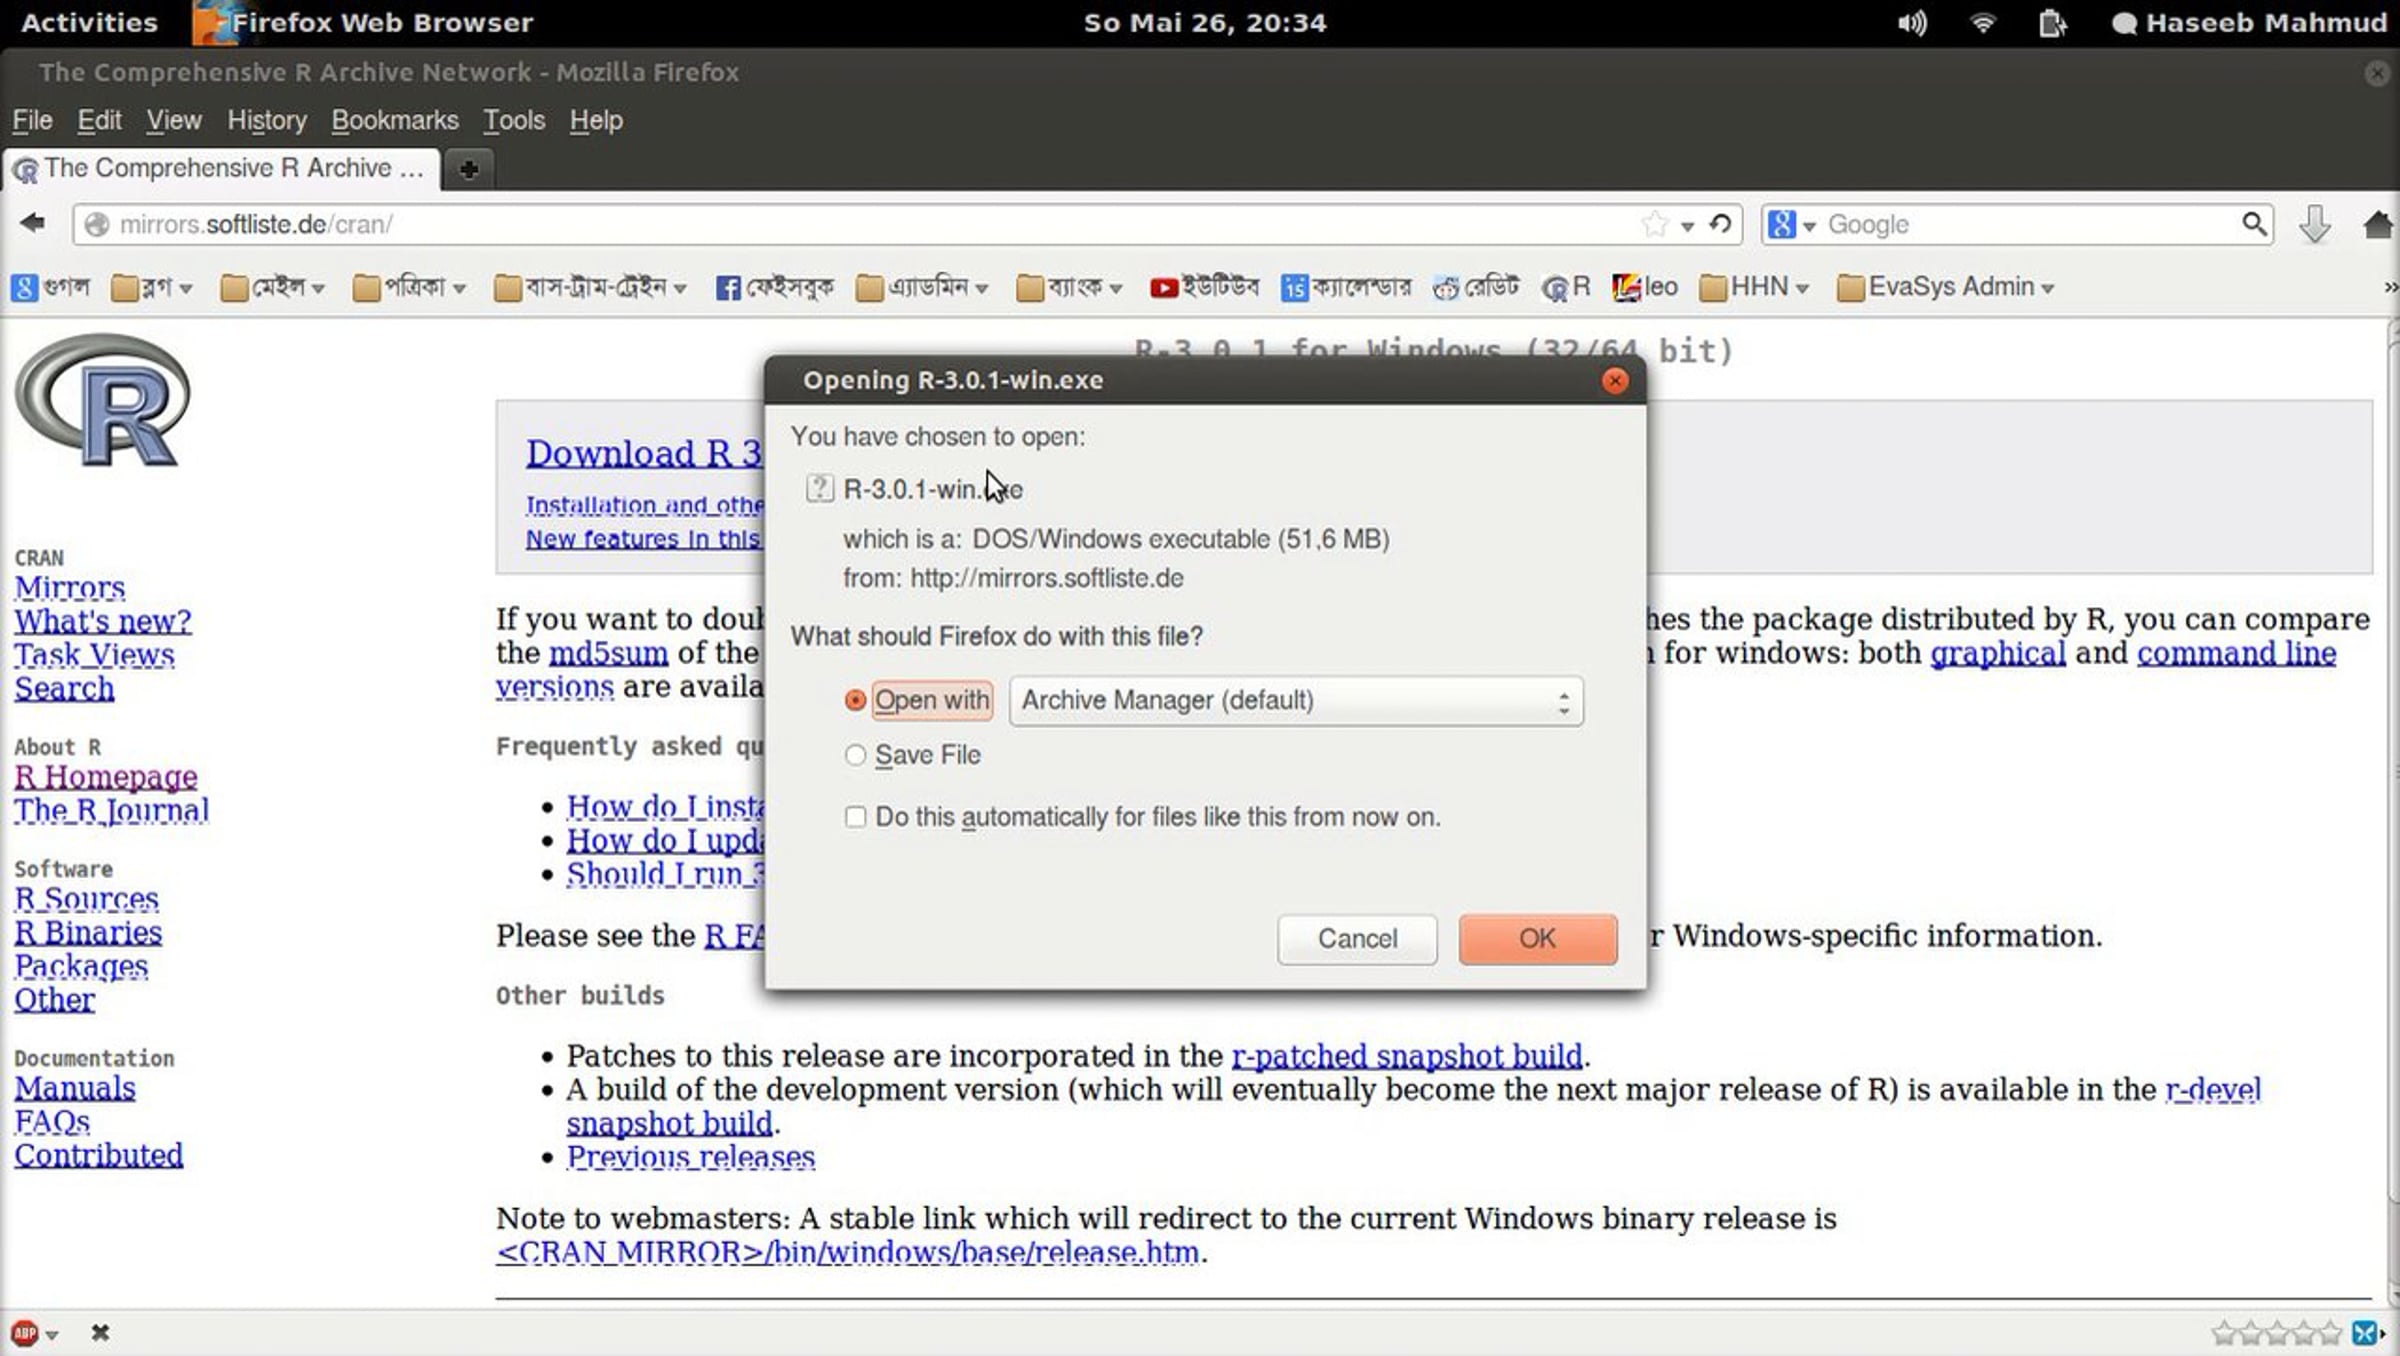
Task: Open the volume indicator in the top panel
Action: 1912,22
